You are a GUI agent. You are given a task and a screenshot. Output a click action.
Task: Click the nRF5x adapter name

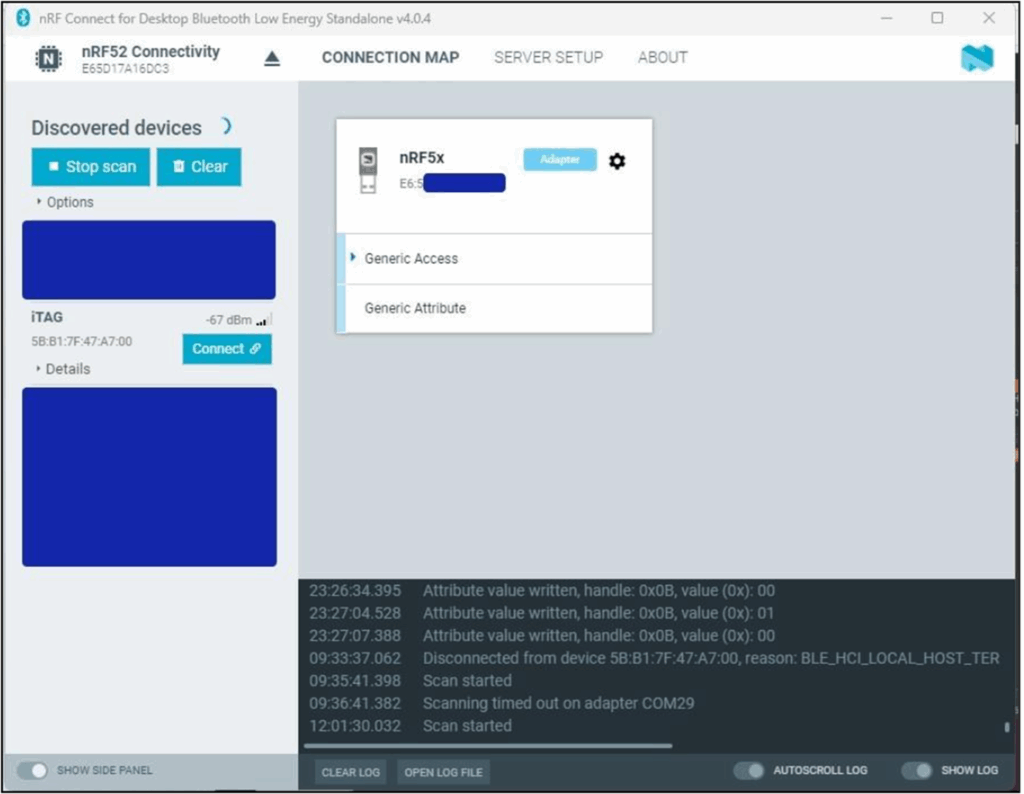tap(422, 158)
